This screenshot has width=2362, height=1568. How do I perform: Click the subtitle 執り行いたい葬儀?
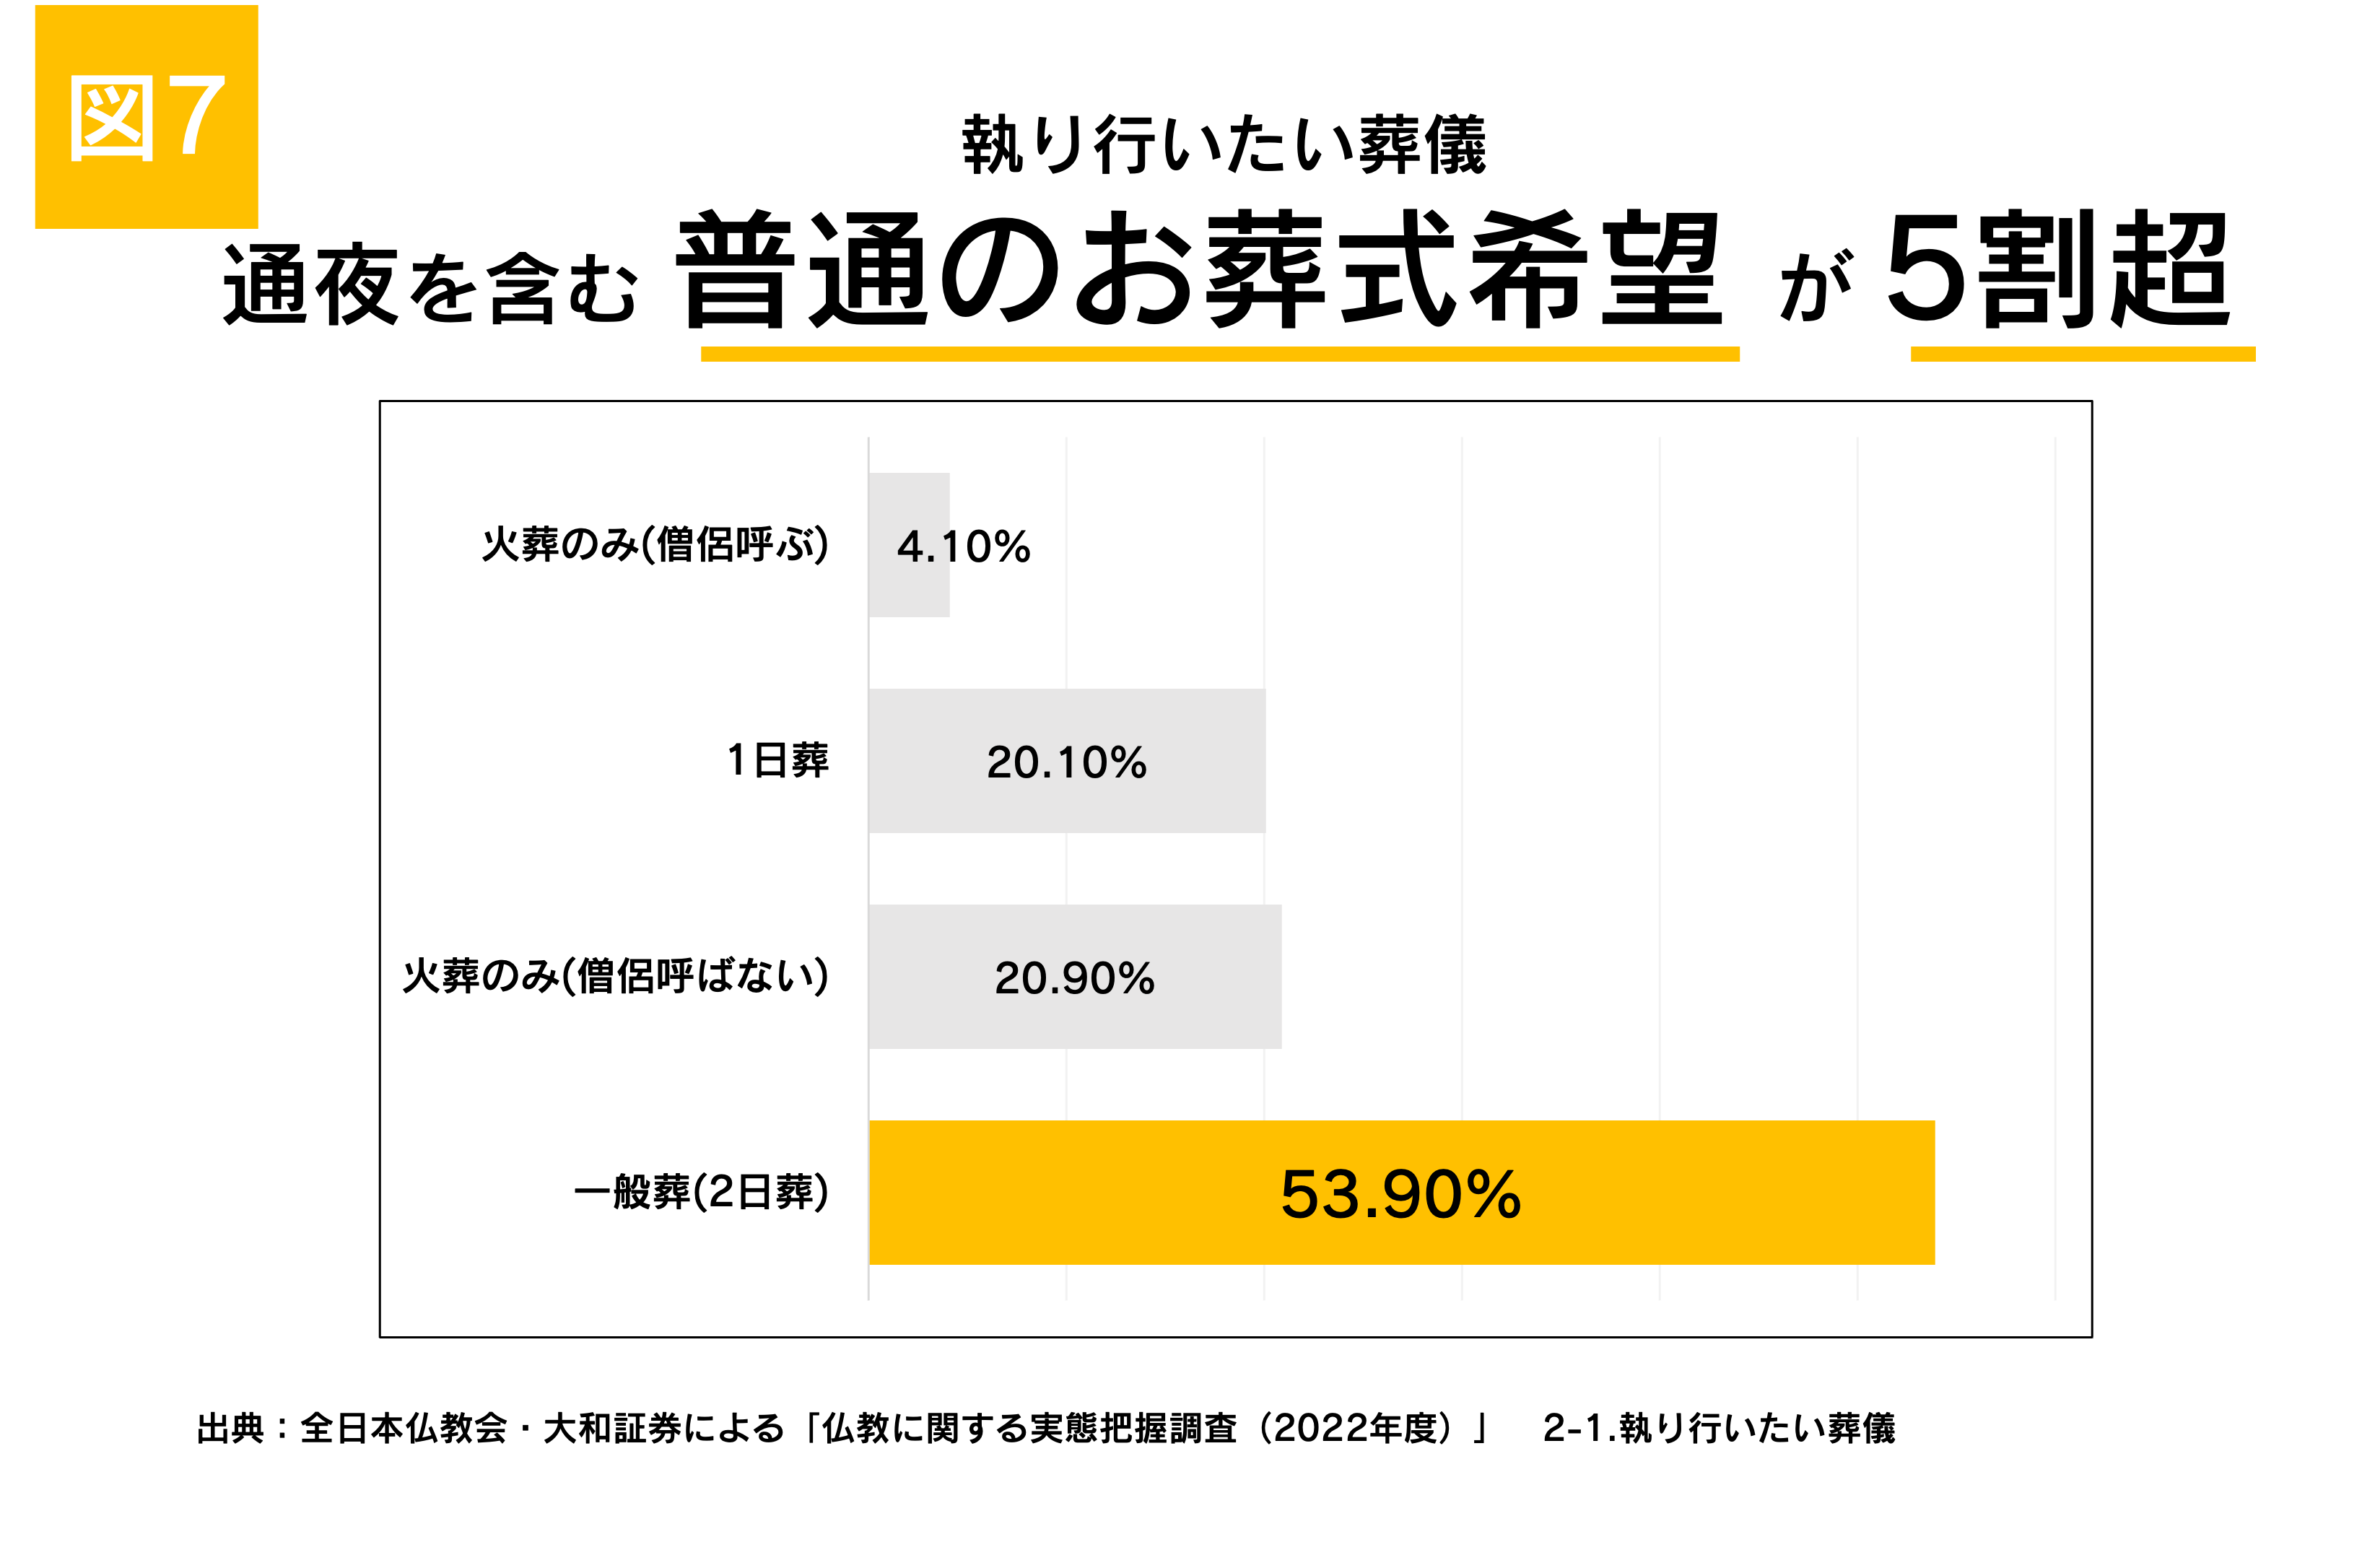tap(1224, 146)
